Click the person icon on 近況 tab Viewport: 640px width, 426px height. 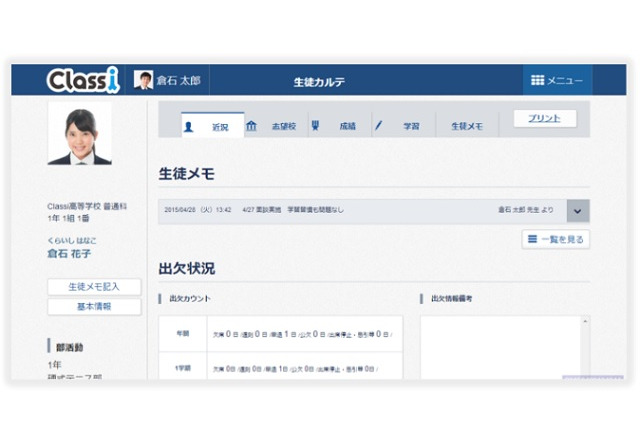click(x=189, y=127)
